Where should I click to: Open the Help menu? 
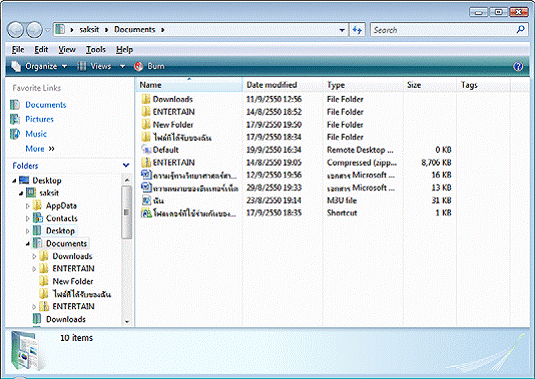click(124, 50)
